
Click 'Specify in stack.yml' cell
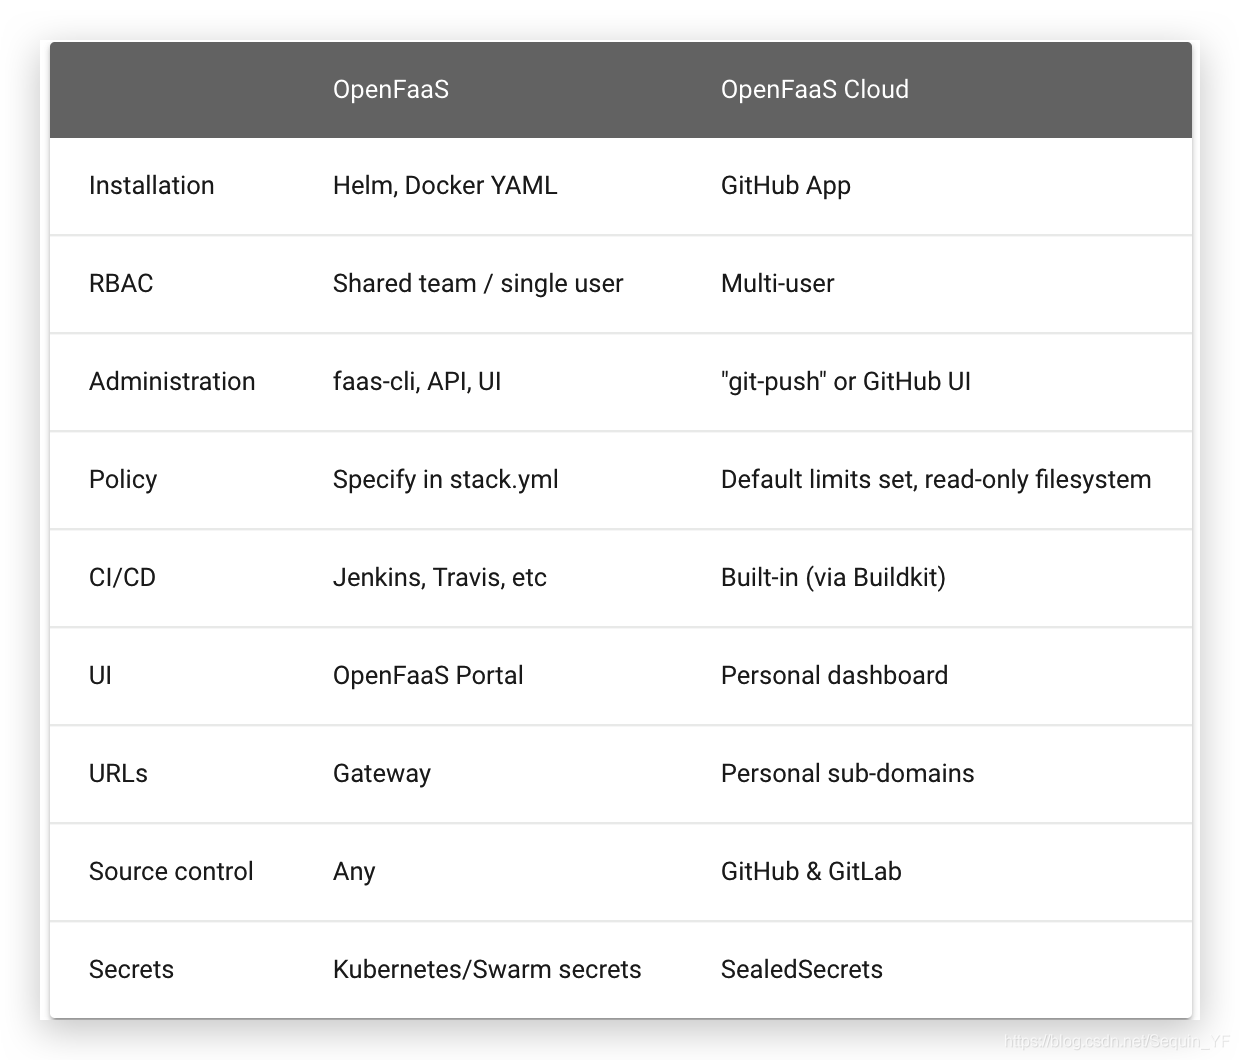tap(445, 479)
